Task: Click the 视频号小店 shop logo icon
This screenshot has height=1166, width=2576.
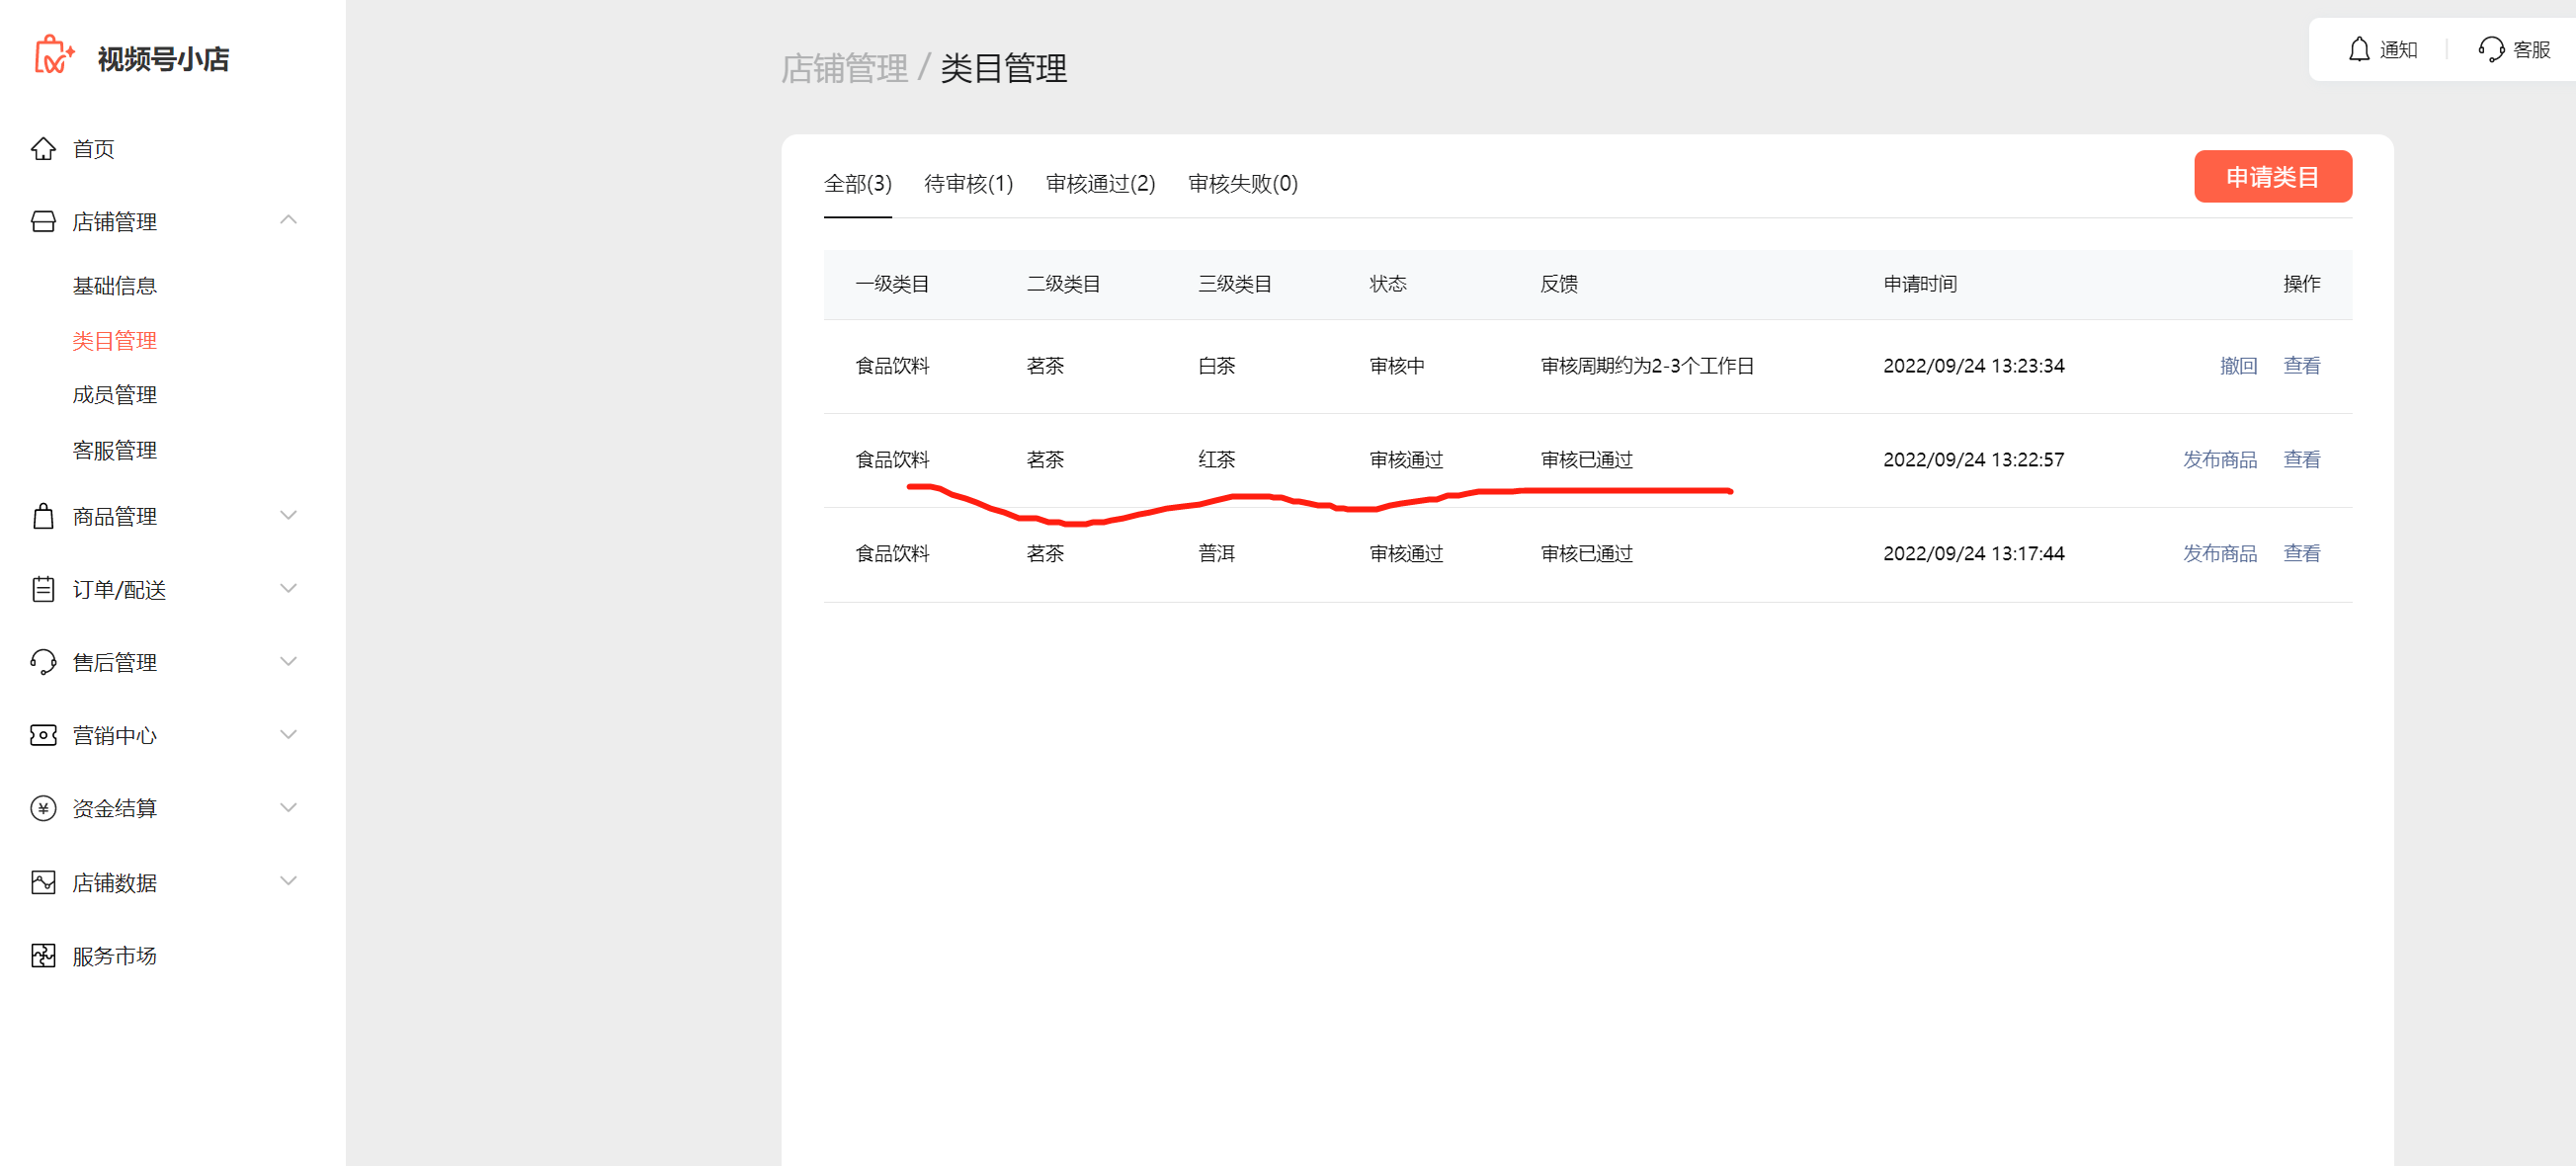Action: pos(53,56)
